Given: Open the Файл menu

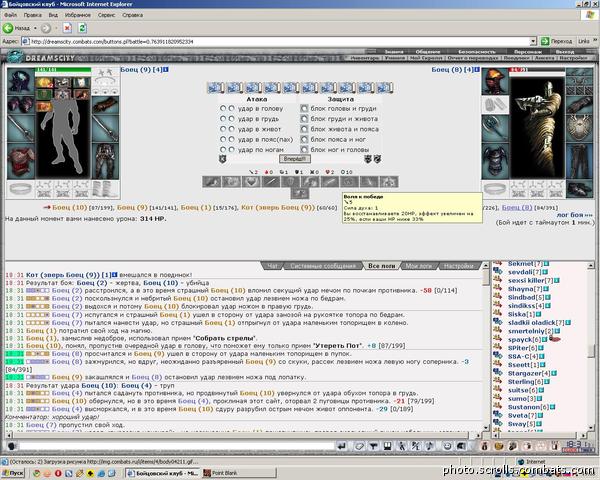Looking at the screenshot, I should point(10,15).
